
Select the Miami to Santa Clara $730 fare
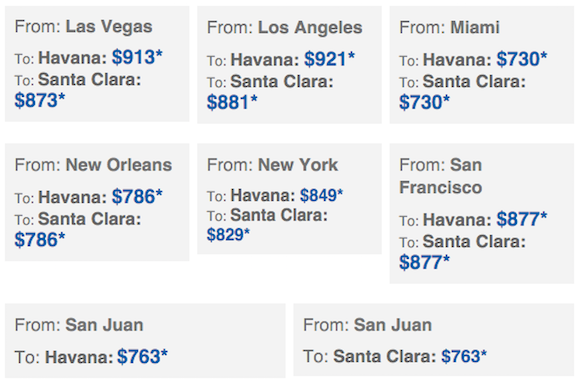point(424,102)
